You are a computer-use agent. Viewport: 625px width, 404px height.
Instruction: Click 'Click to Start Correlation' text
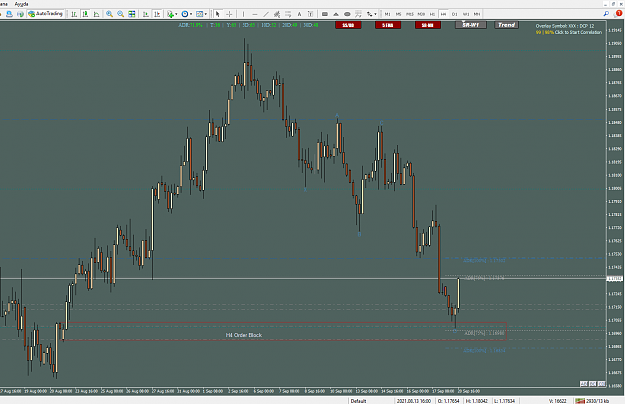pyautogui.click(x=578, y=32)
